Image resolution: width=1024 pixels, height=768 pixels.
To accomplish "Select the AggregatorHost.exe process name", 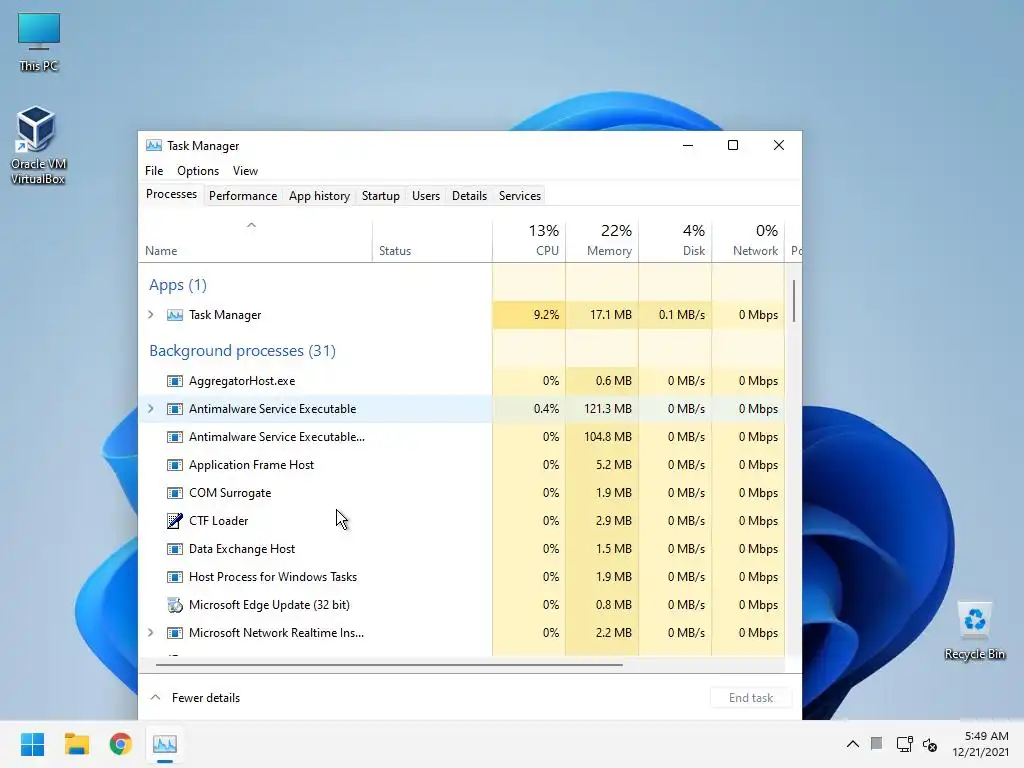I will coord(242,381).
